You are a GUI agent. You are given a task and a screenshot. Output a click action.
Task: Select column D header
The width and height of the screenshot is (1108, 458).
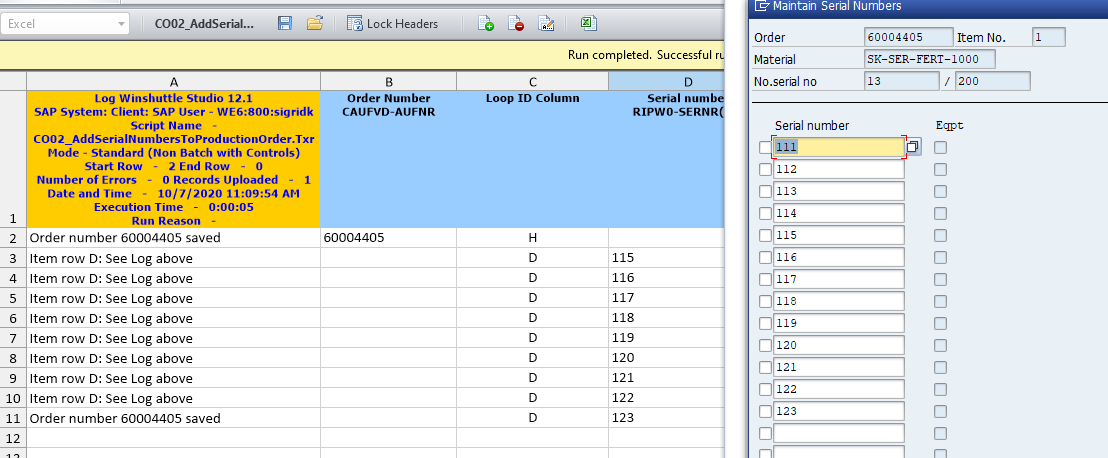click(x=666, y=81)
